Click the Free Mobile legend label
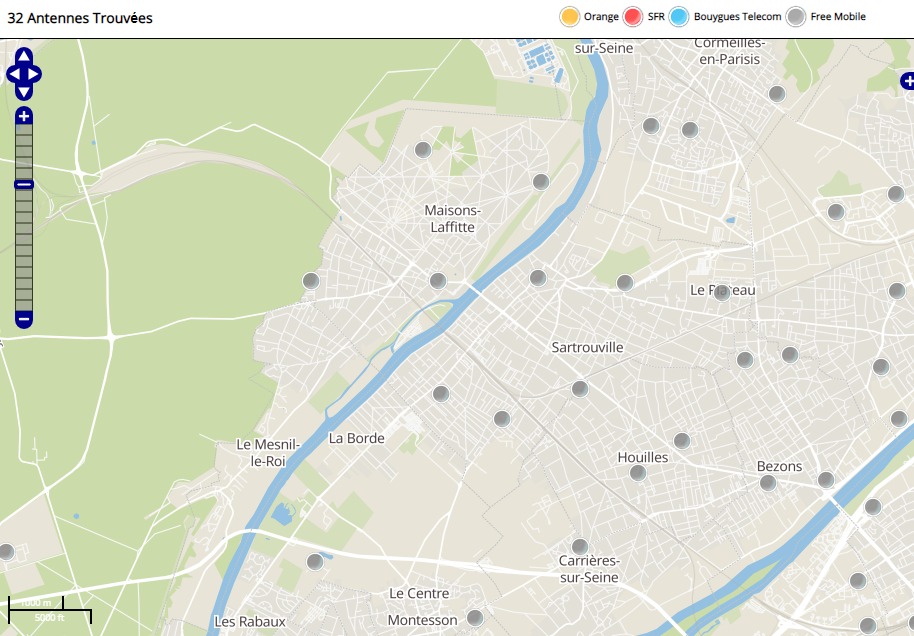Screen dimensions: 914x636 (838, 17)
